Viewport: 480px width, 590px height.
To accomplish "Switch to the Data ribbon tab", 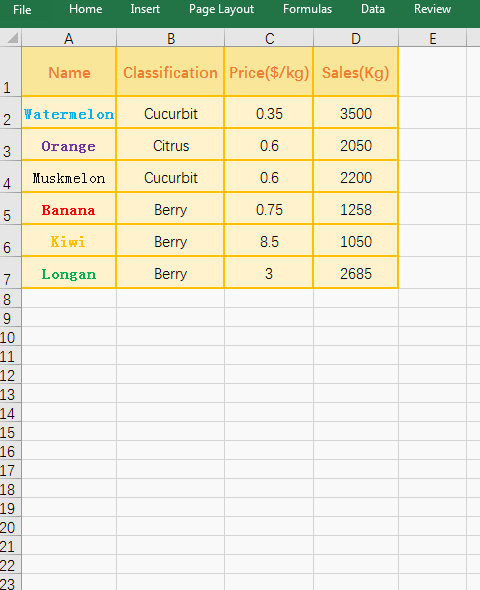I will [373, 9].
